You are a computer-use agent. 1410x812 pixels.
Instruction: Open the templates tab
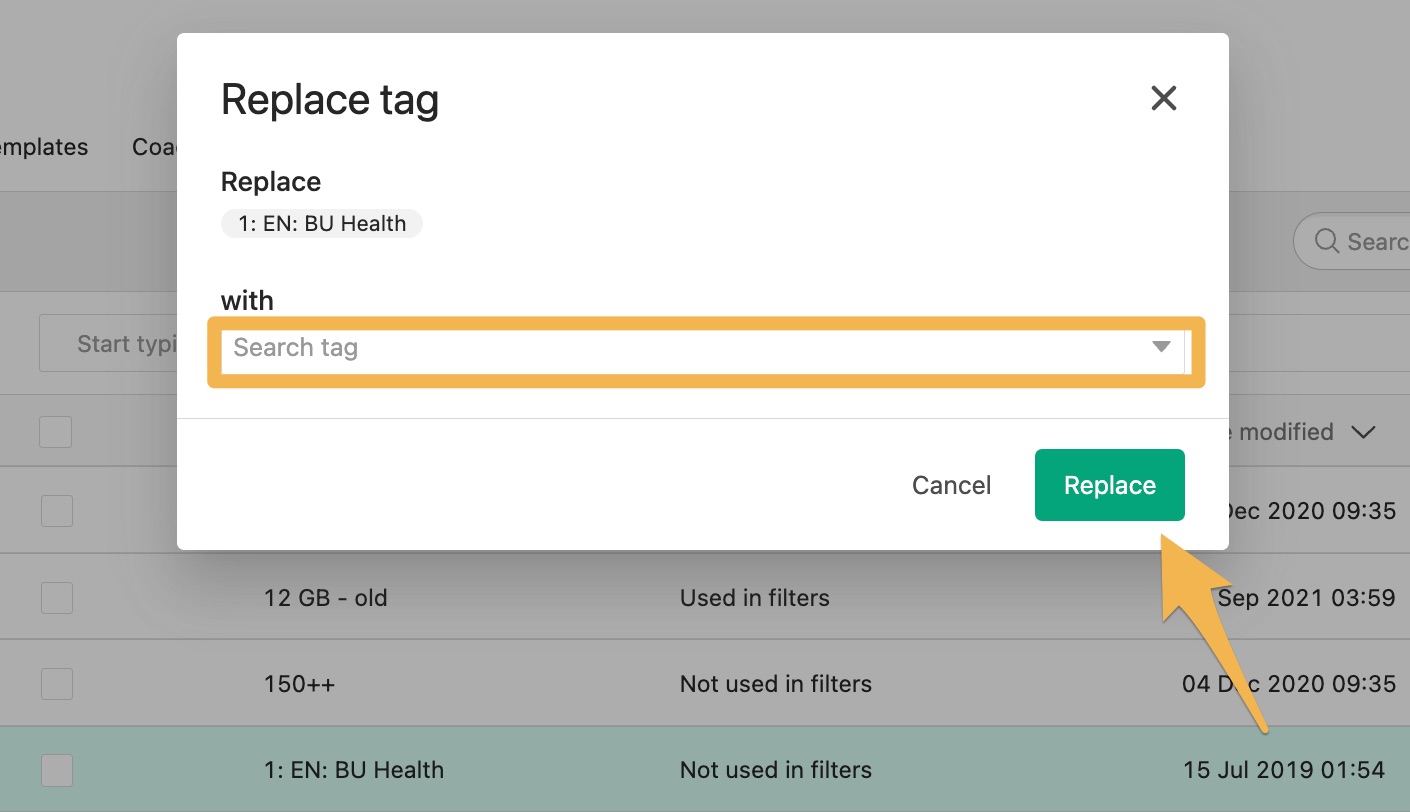44,147
